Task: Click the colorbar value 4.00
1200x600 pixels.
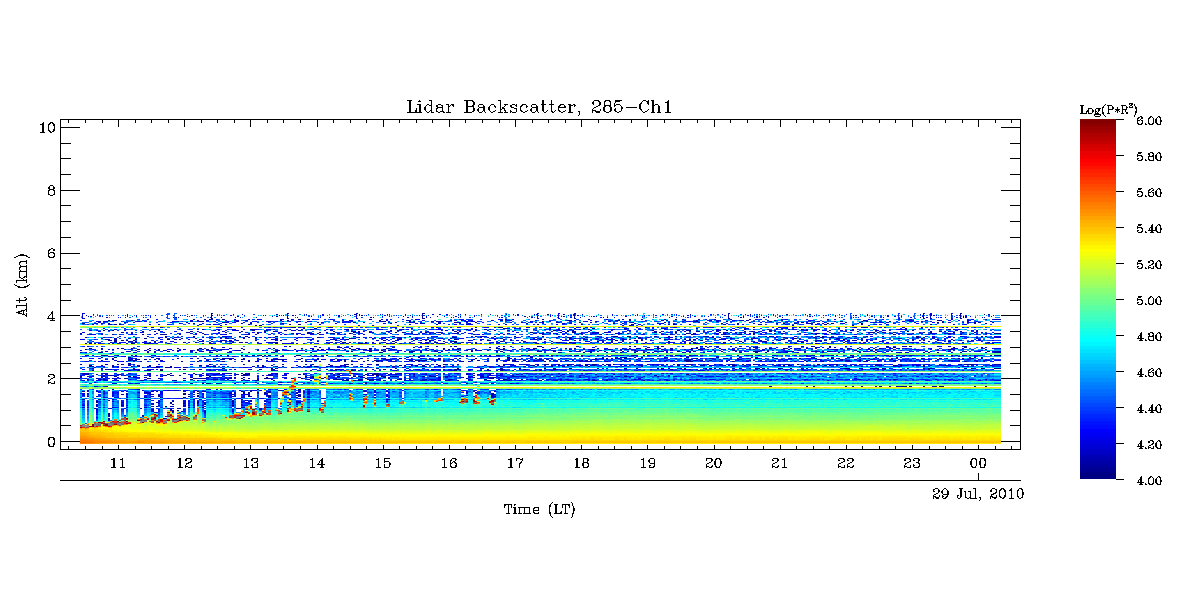Action: (x=1148, y=480)
